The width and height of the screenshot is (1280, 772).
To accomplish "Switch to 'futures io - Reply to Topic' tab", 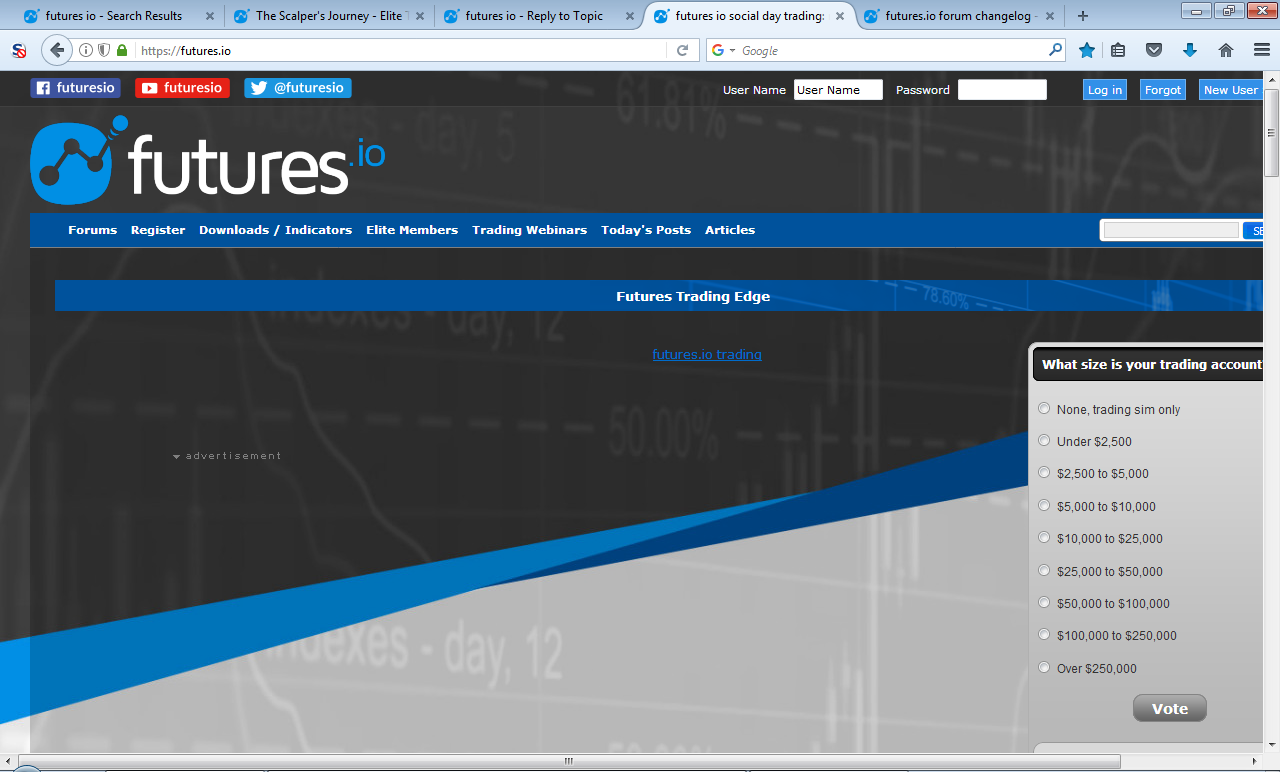I will click(538, 16).
